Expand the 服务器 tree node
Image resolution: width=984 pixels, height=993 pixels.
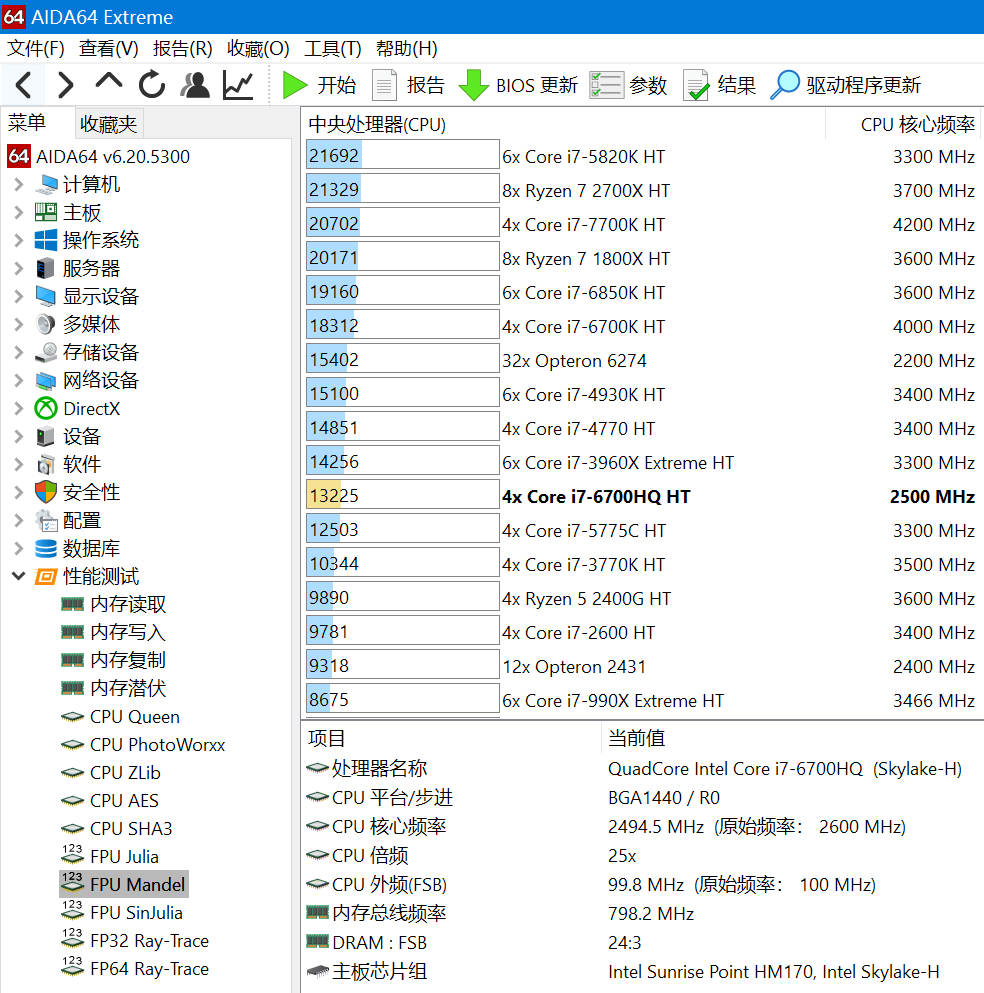coord(18,268)
